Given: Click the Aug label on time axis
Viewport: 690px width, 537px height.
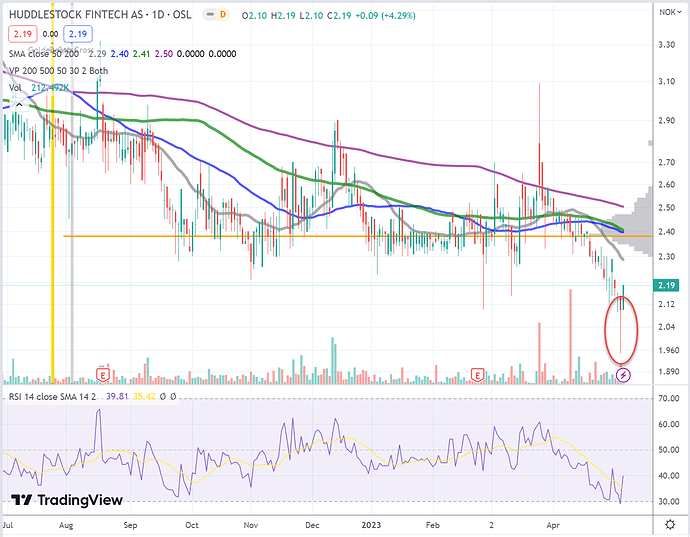Looking at the screenshot, I should pos(66,525).
